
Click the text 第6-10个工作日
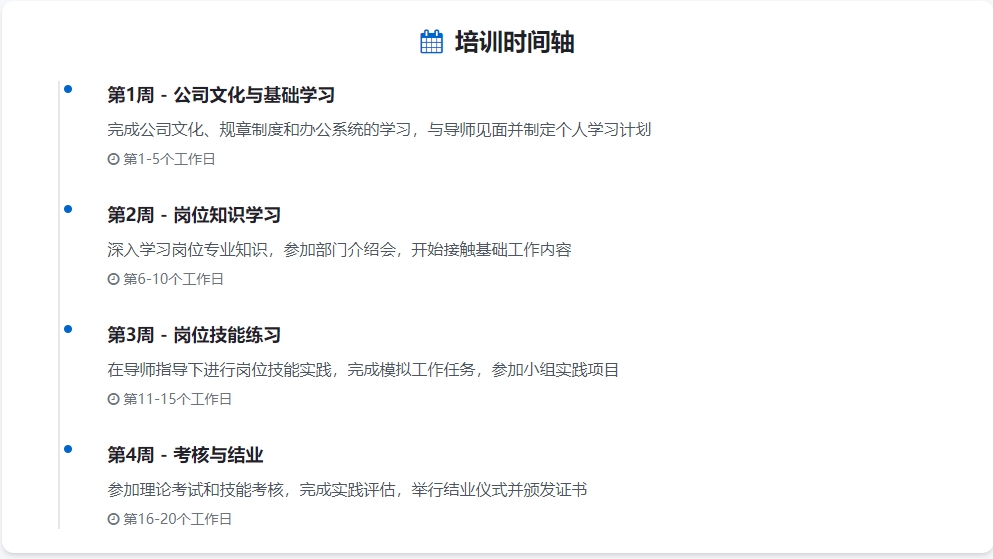tap(173, 279)
